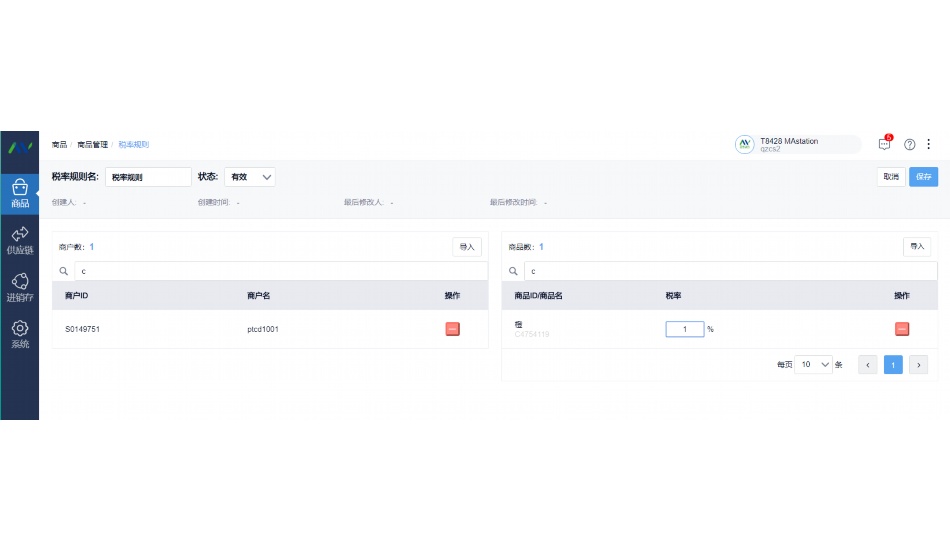Open the three-dot more options menu
The height and width of the screenshot is (551, 950).
click(x=929, y=144)
